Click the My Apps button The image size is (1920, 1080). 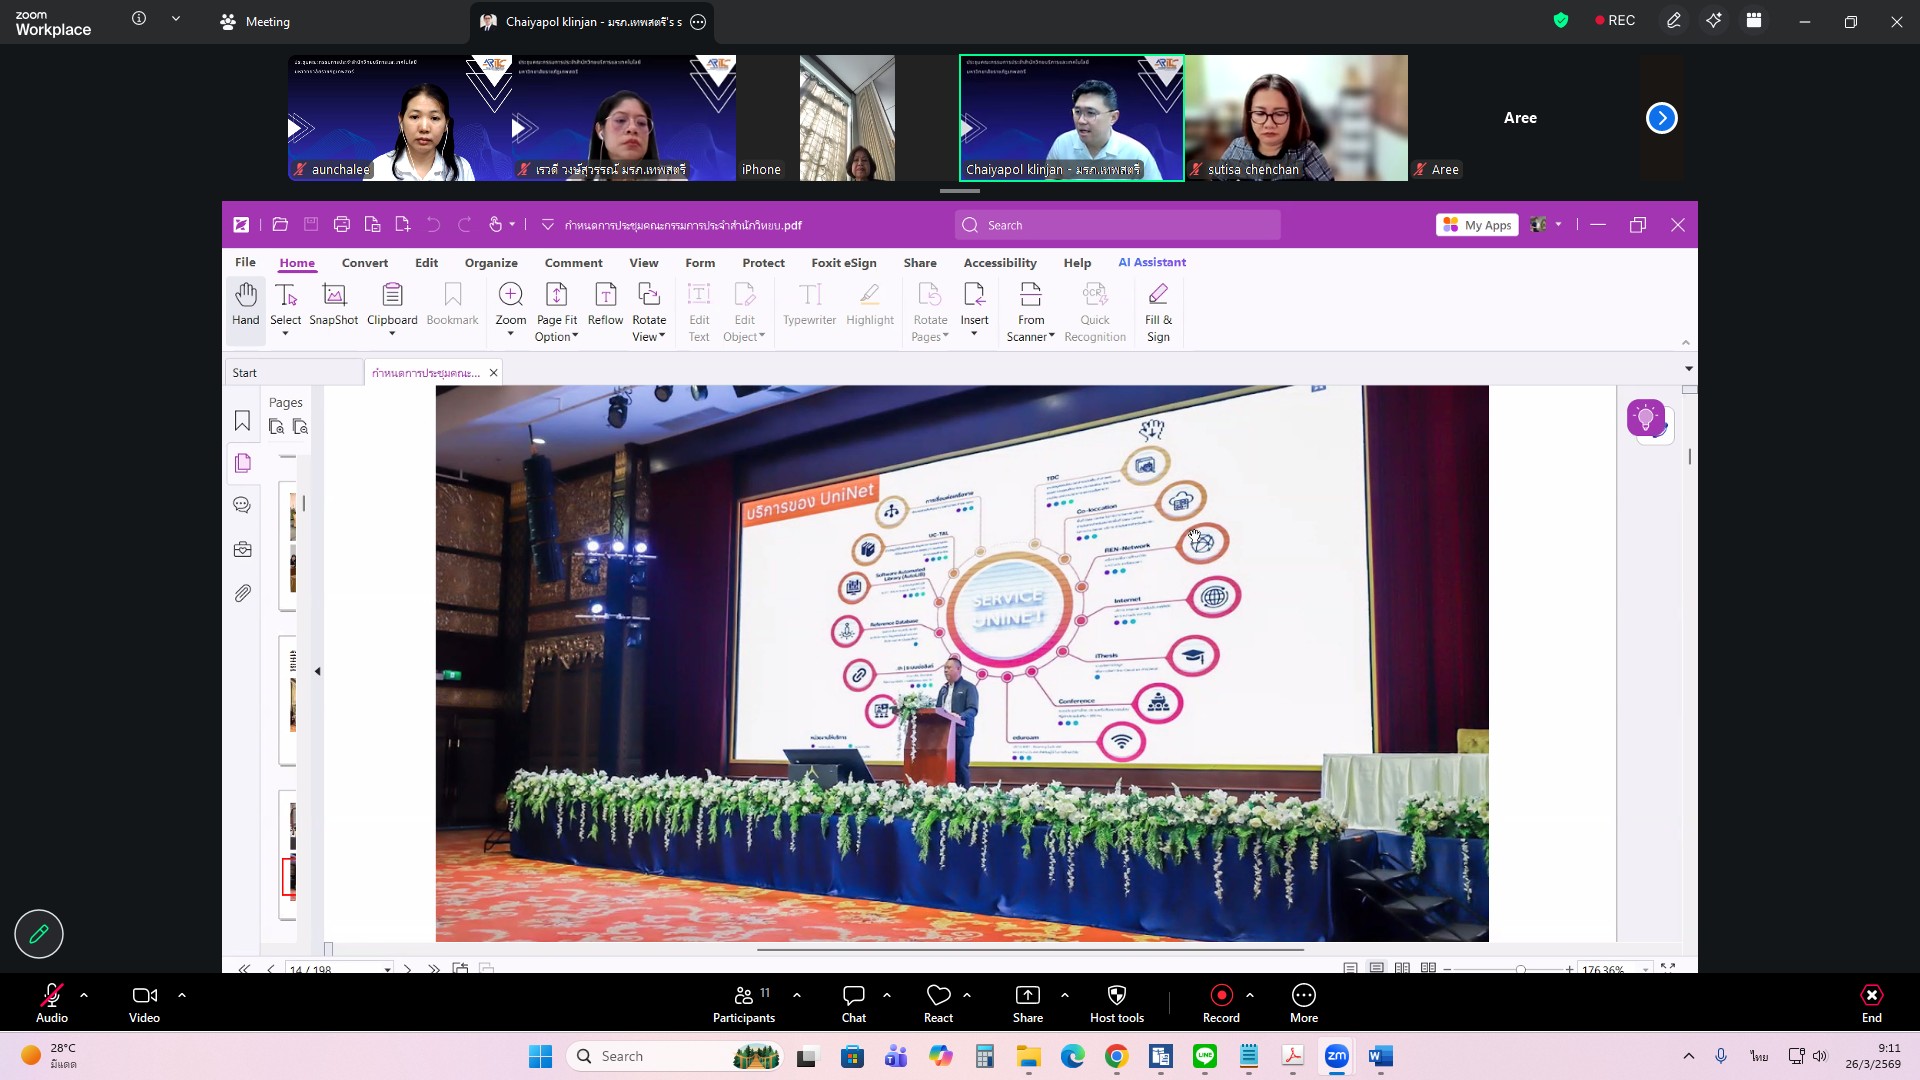[1477, 225]
